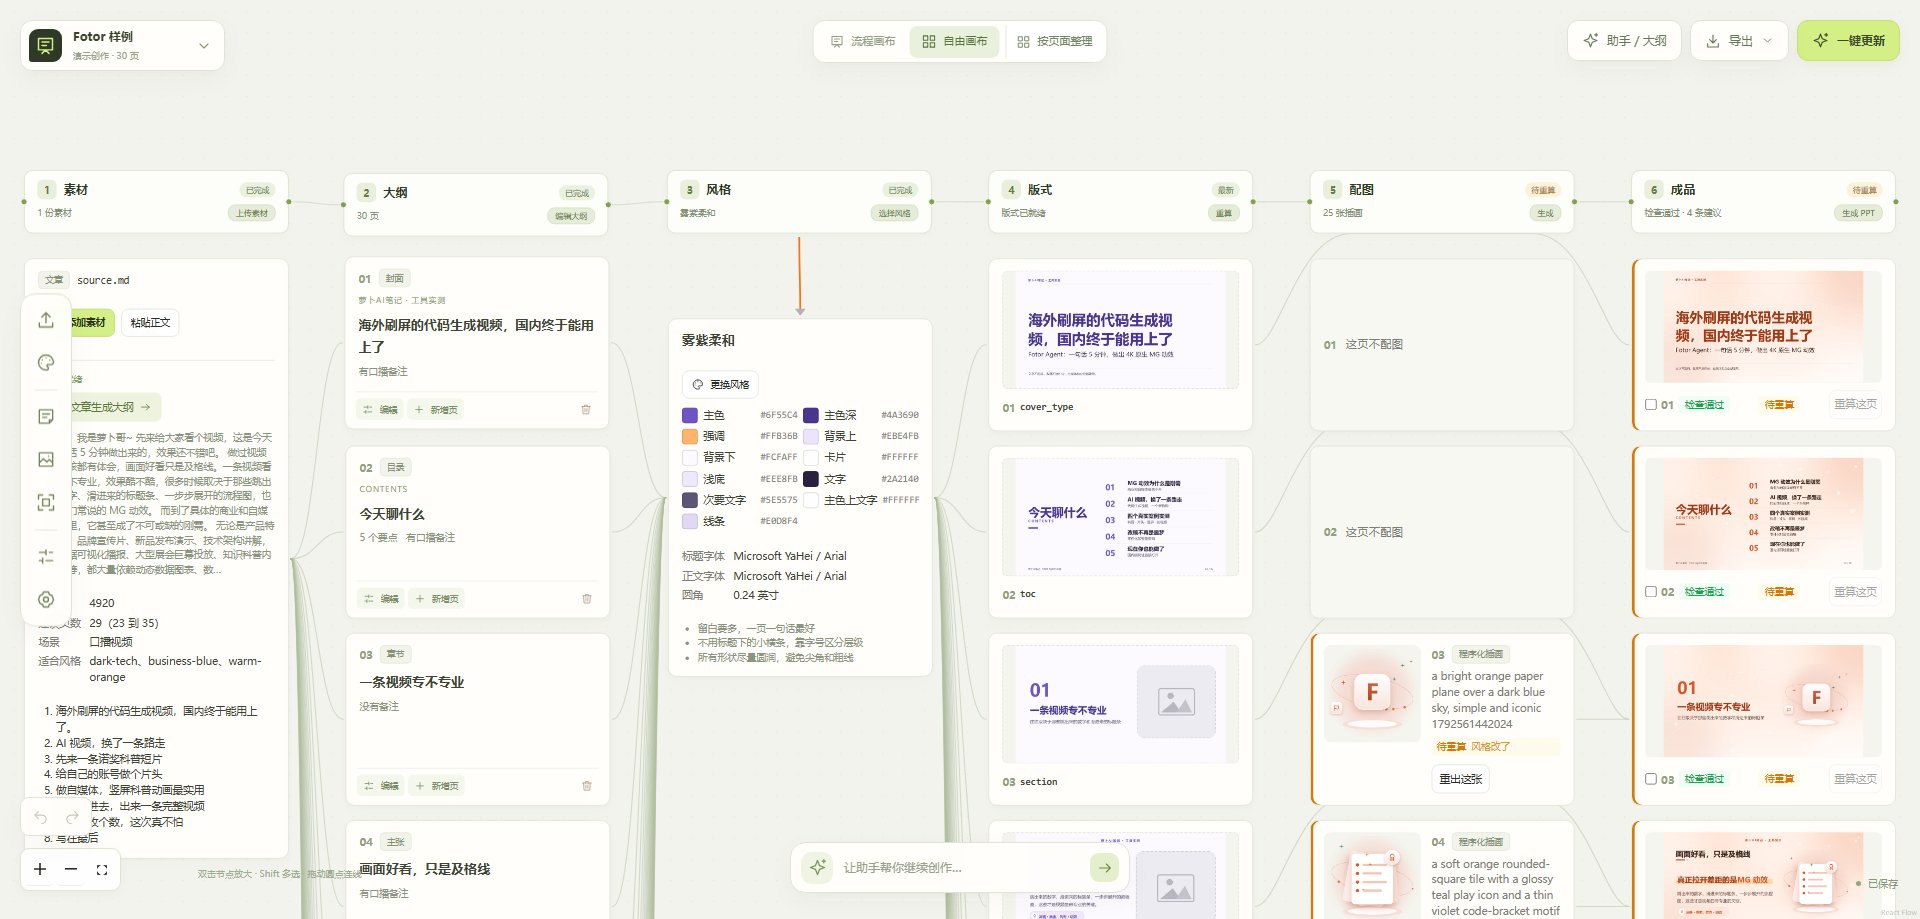Screen dimensions: 1920x919
Task: Open the 导出 export dropdown
Action: pos(1739,41)
